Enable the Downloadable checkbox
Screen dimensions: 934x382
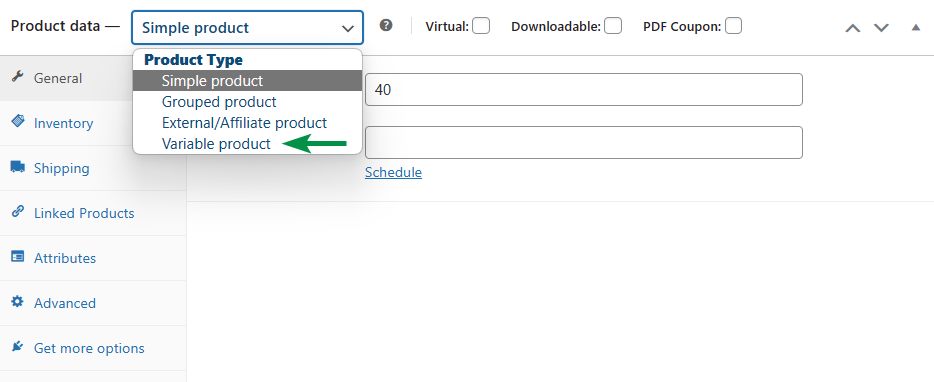click(613, 26)
